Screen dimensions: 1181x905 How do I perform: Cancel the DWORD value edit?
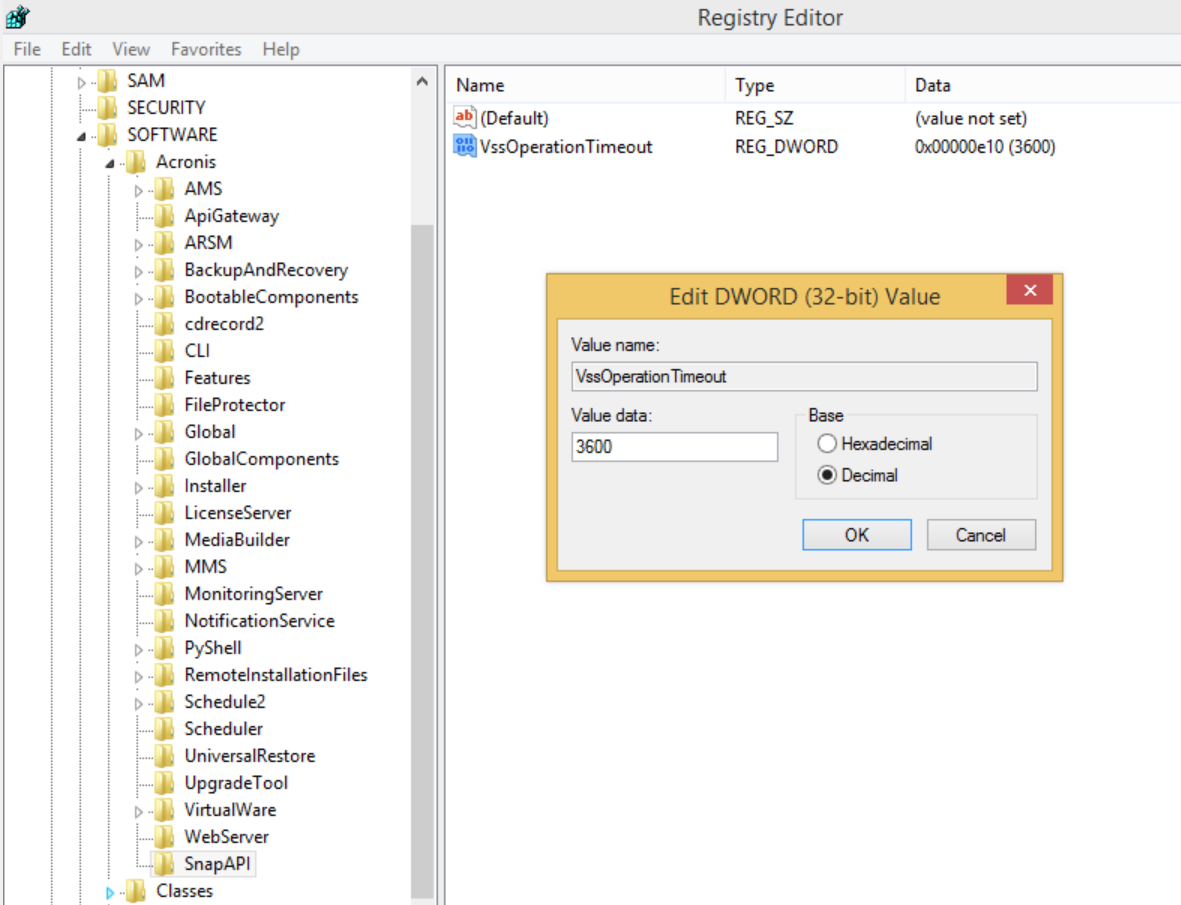tap(981, 535)
